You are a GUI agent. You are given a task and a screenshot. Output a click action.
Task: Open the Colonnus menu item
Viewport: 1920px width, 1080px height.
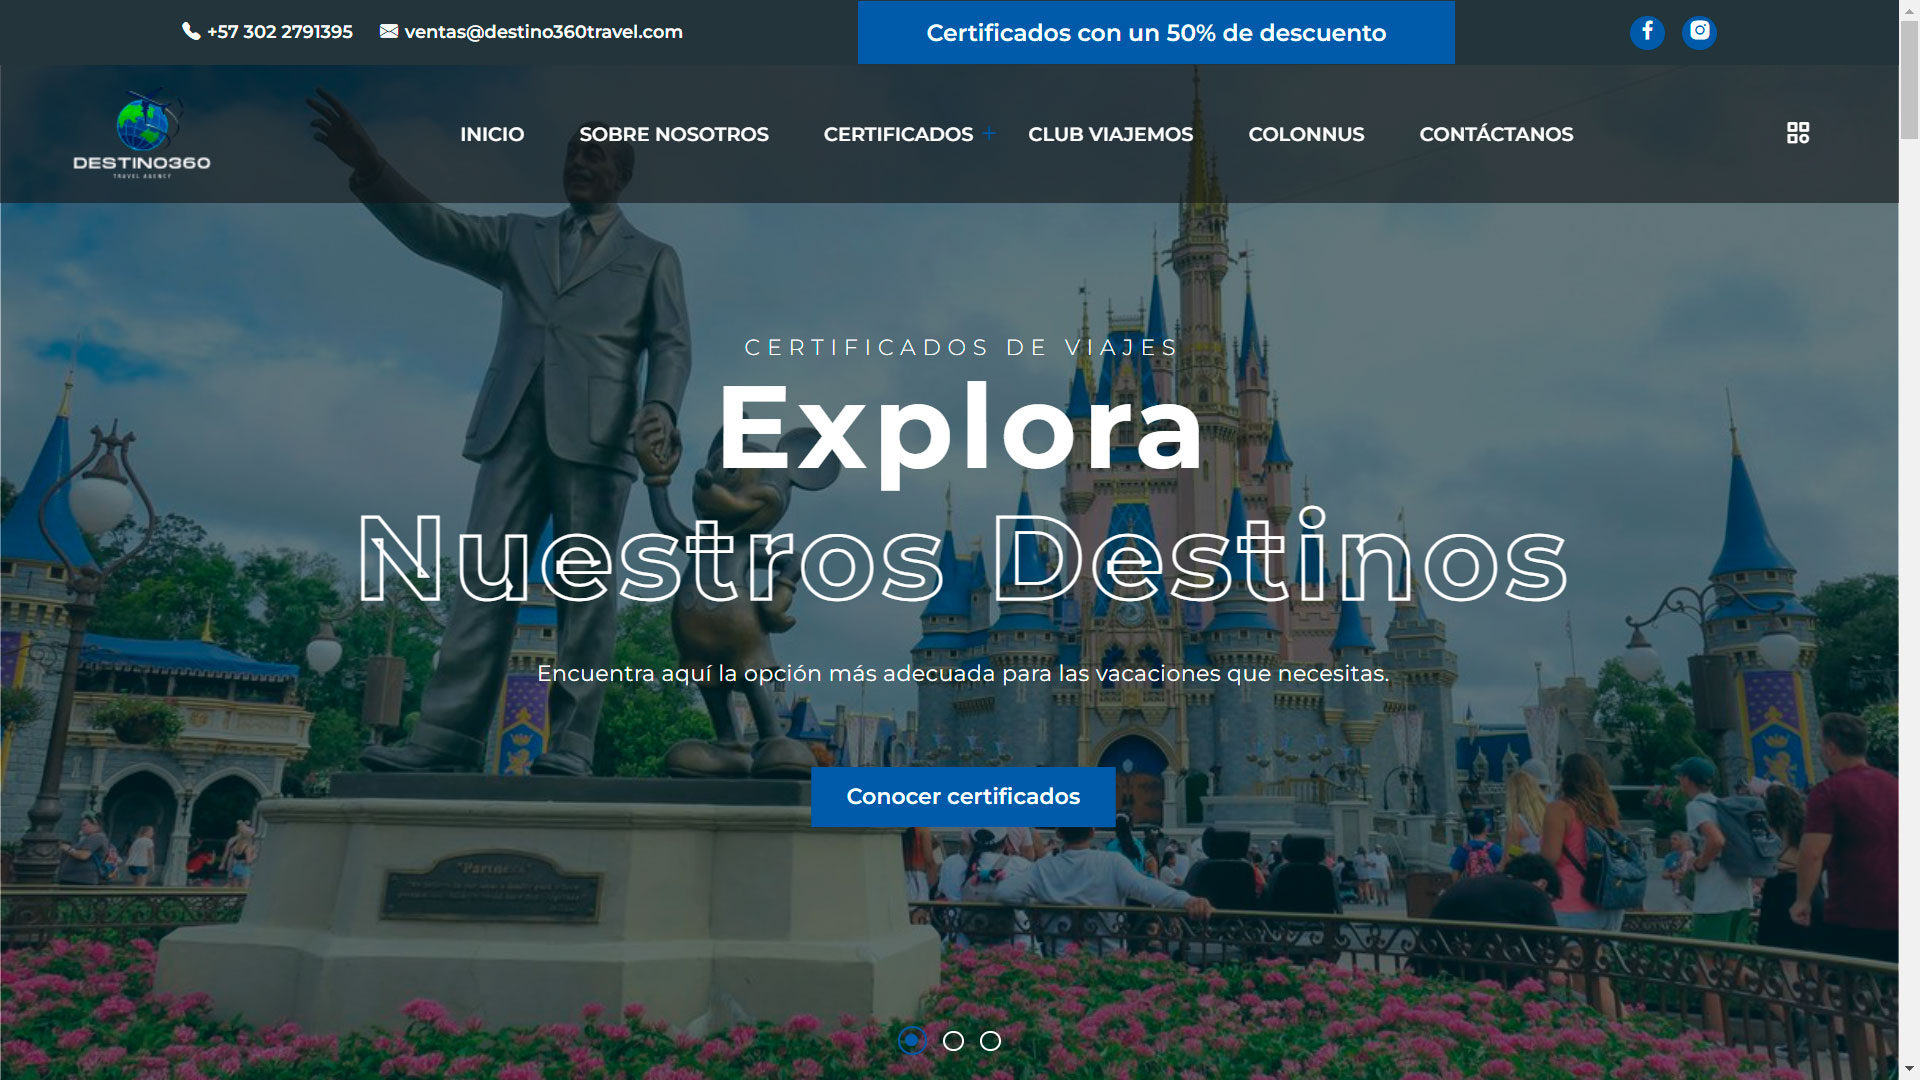point(1306,134)
